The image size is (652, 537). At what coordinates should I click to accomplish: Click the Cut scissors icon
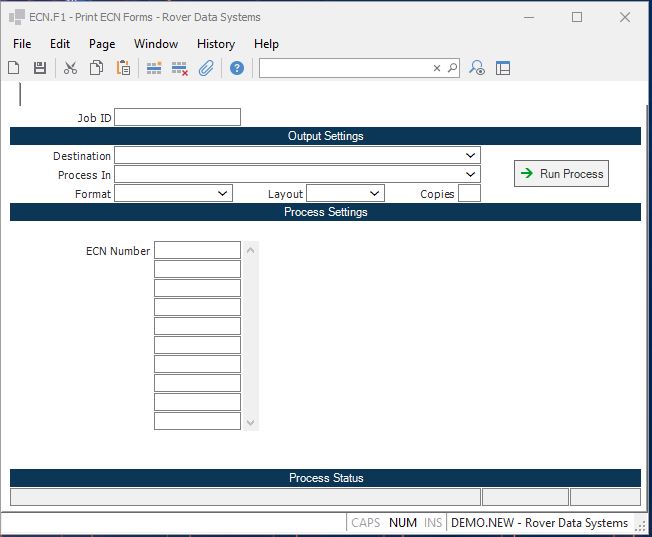click(x=70, y=68)
